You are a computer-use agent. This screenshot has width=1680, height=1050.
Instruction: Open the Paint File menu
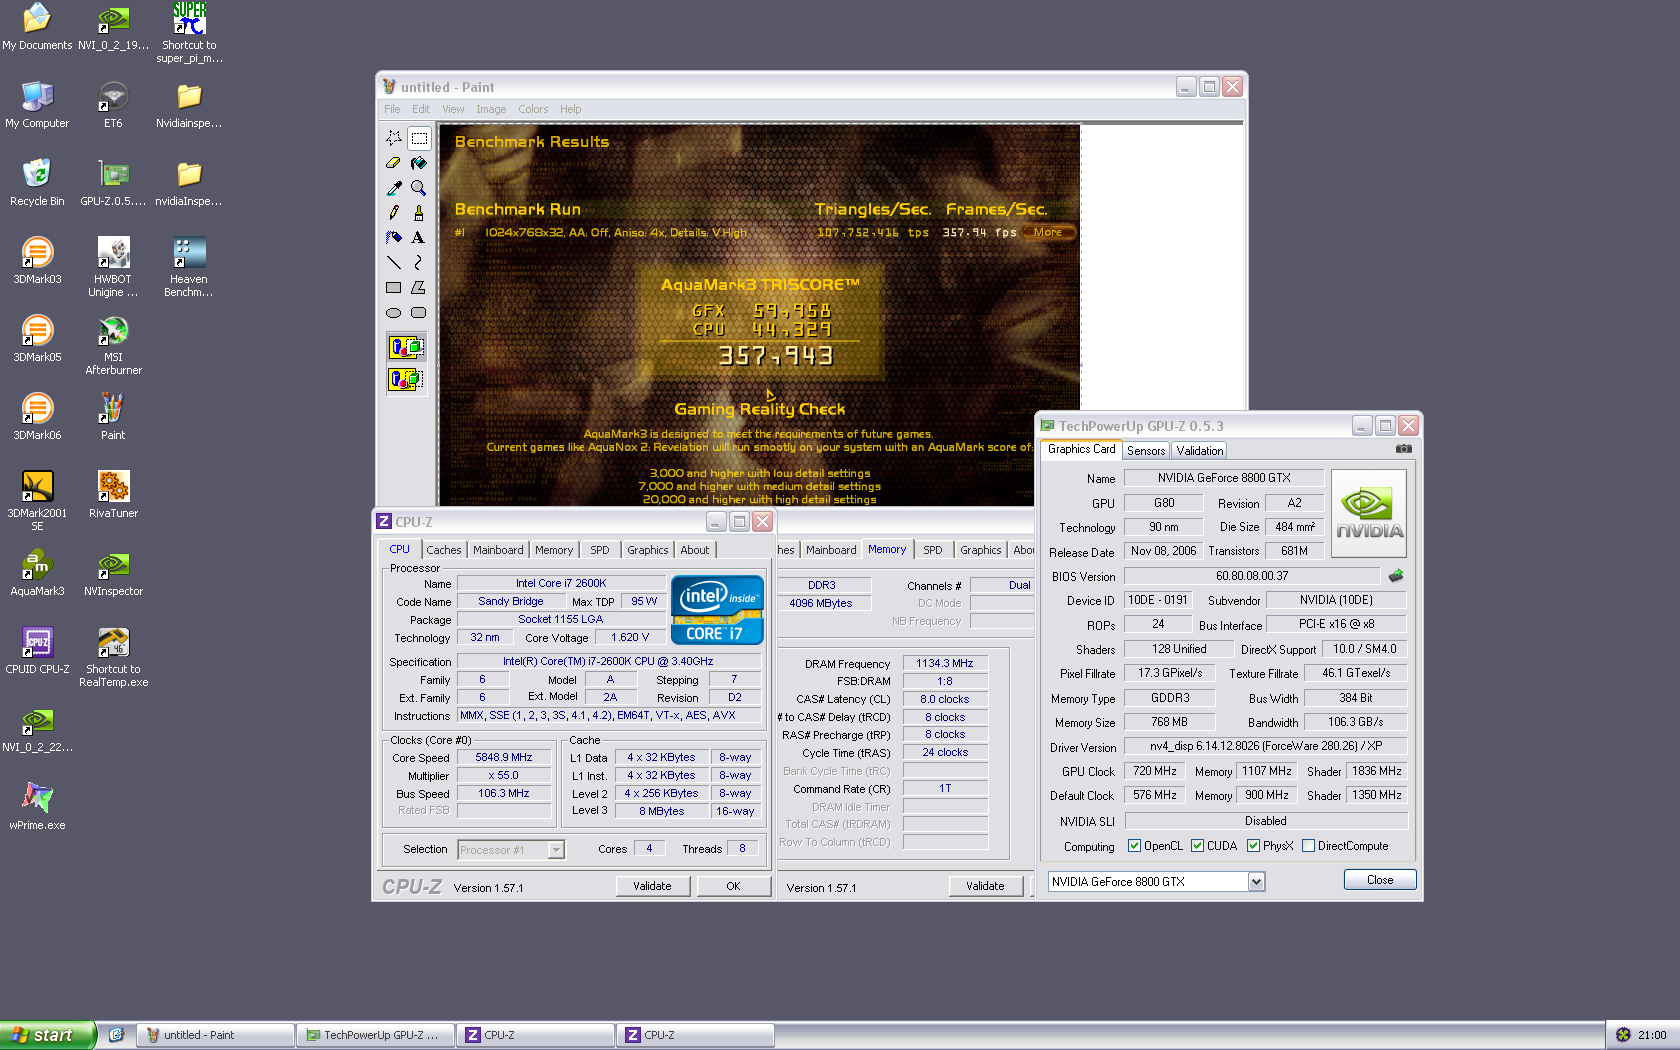point(392,109)
